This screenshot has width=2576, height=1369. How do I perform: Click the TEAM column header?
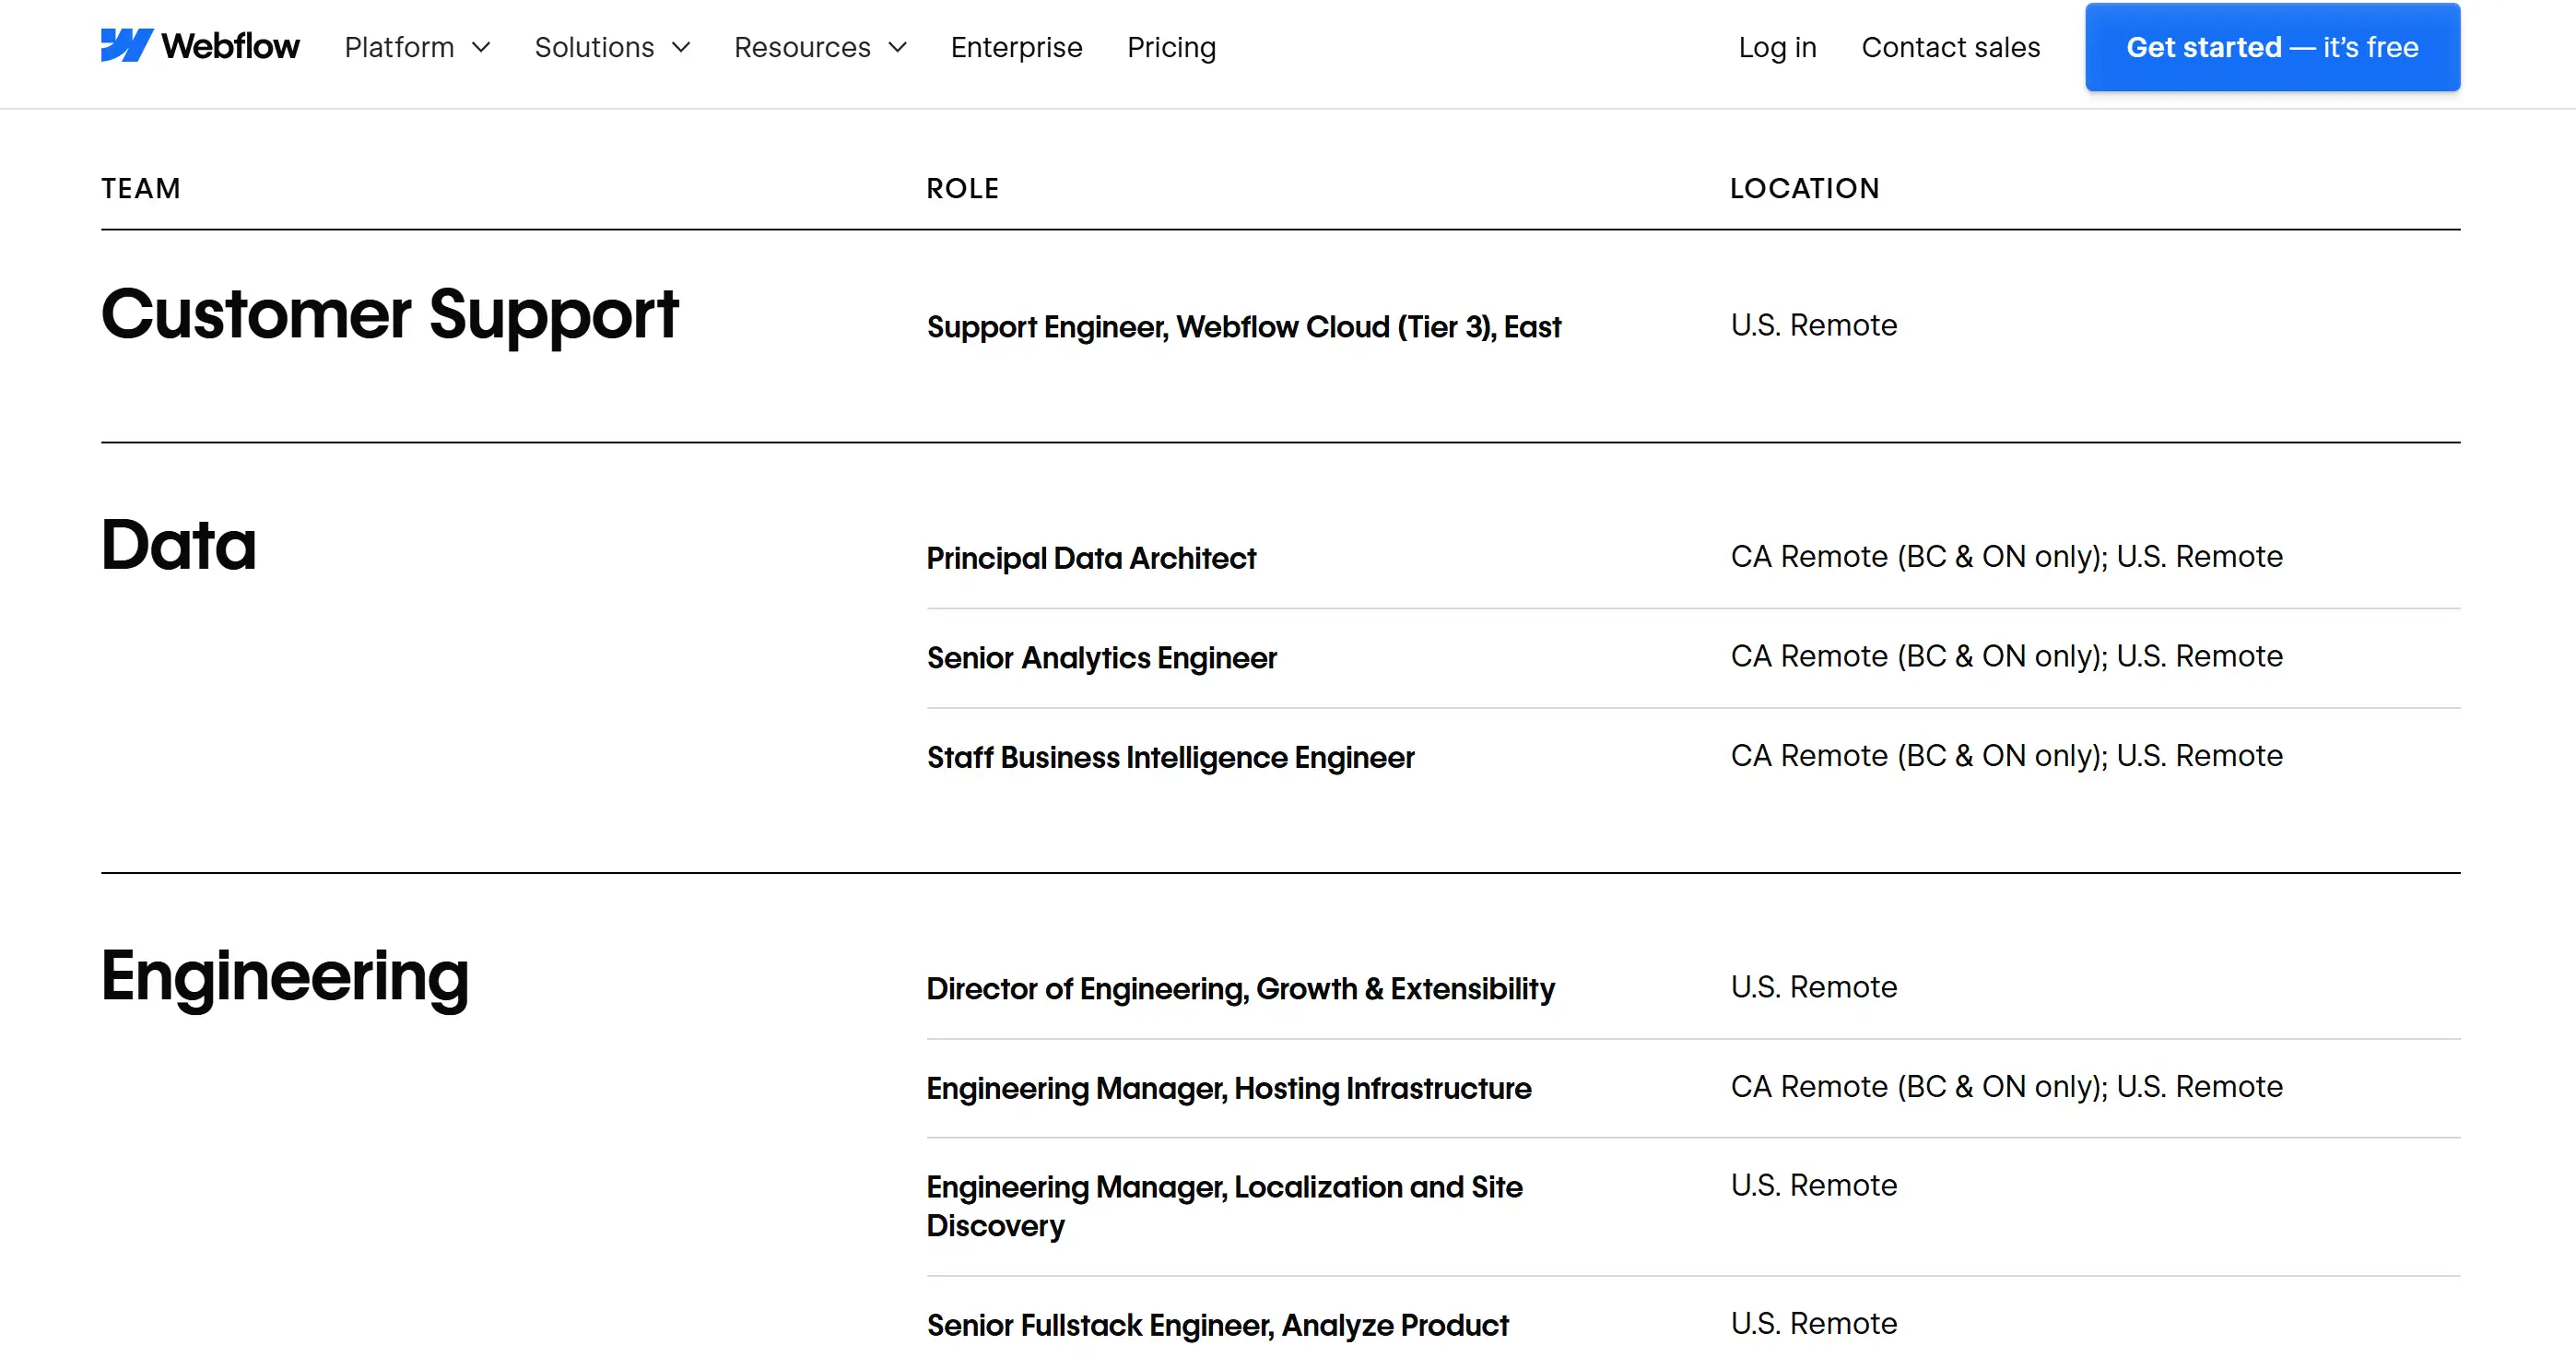coord(141,188)
